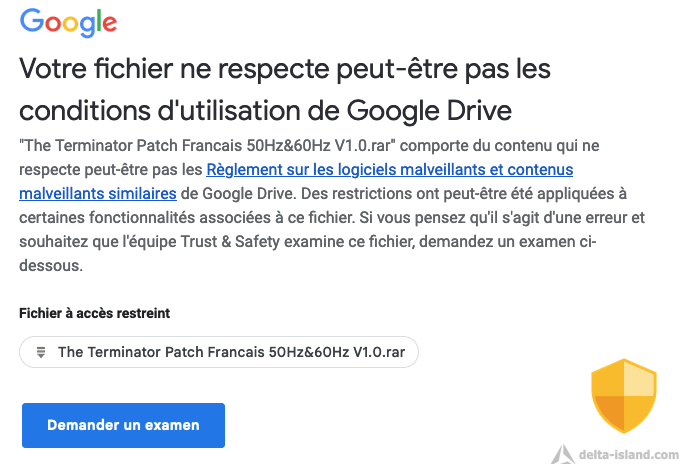Open the 'Règlement sur les logiciels malveillants' link
The image size is (682, 464).
[390, 170]
